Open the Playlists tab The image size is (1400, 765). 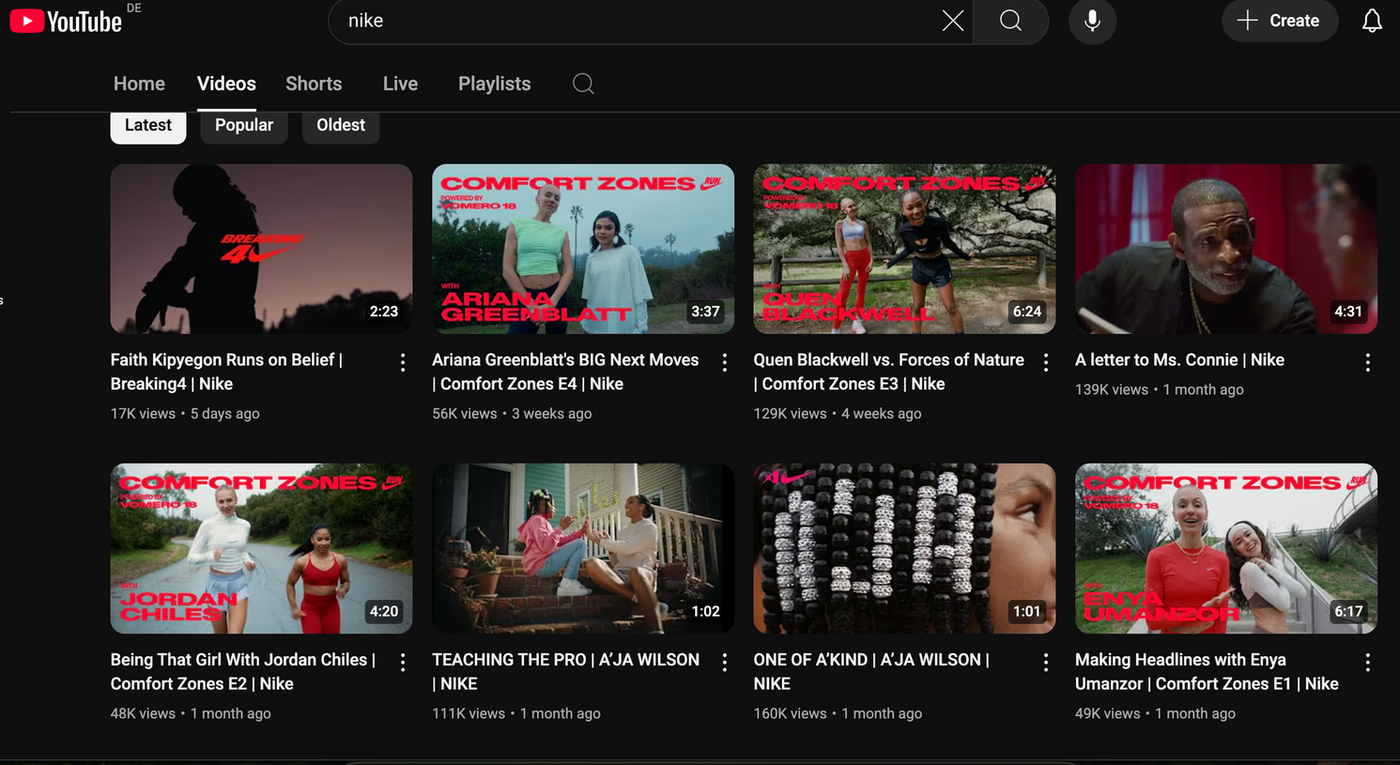click(x=494, y=84)
